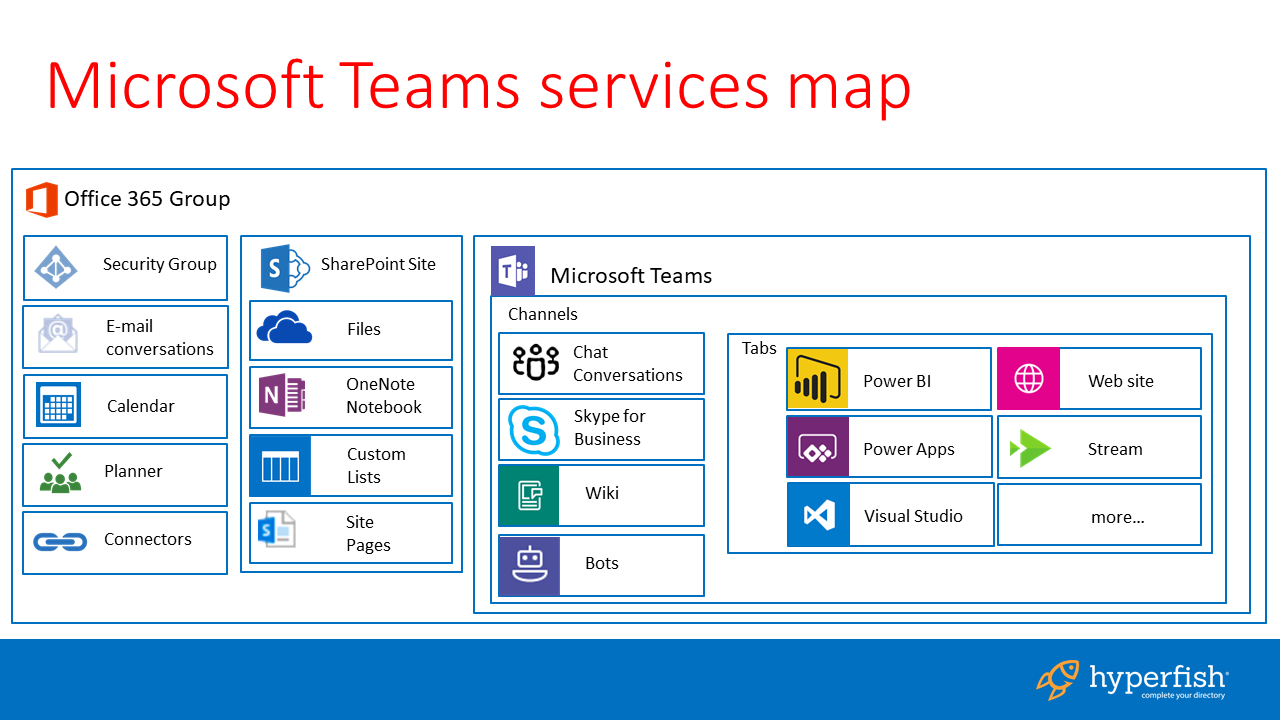Click the hyperfish logo fish icon
Screen dimensions: 1280x720
click(1058, 678)
